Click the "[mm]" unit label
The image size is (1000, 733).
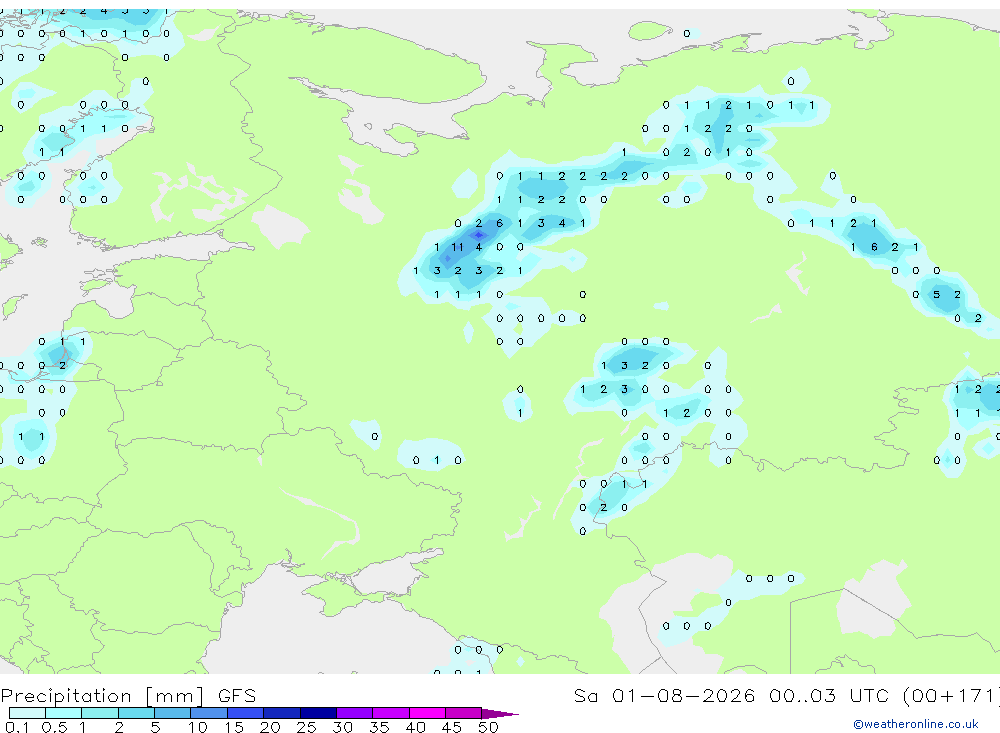175,696
